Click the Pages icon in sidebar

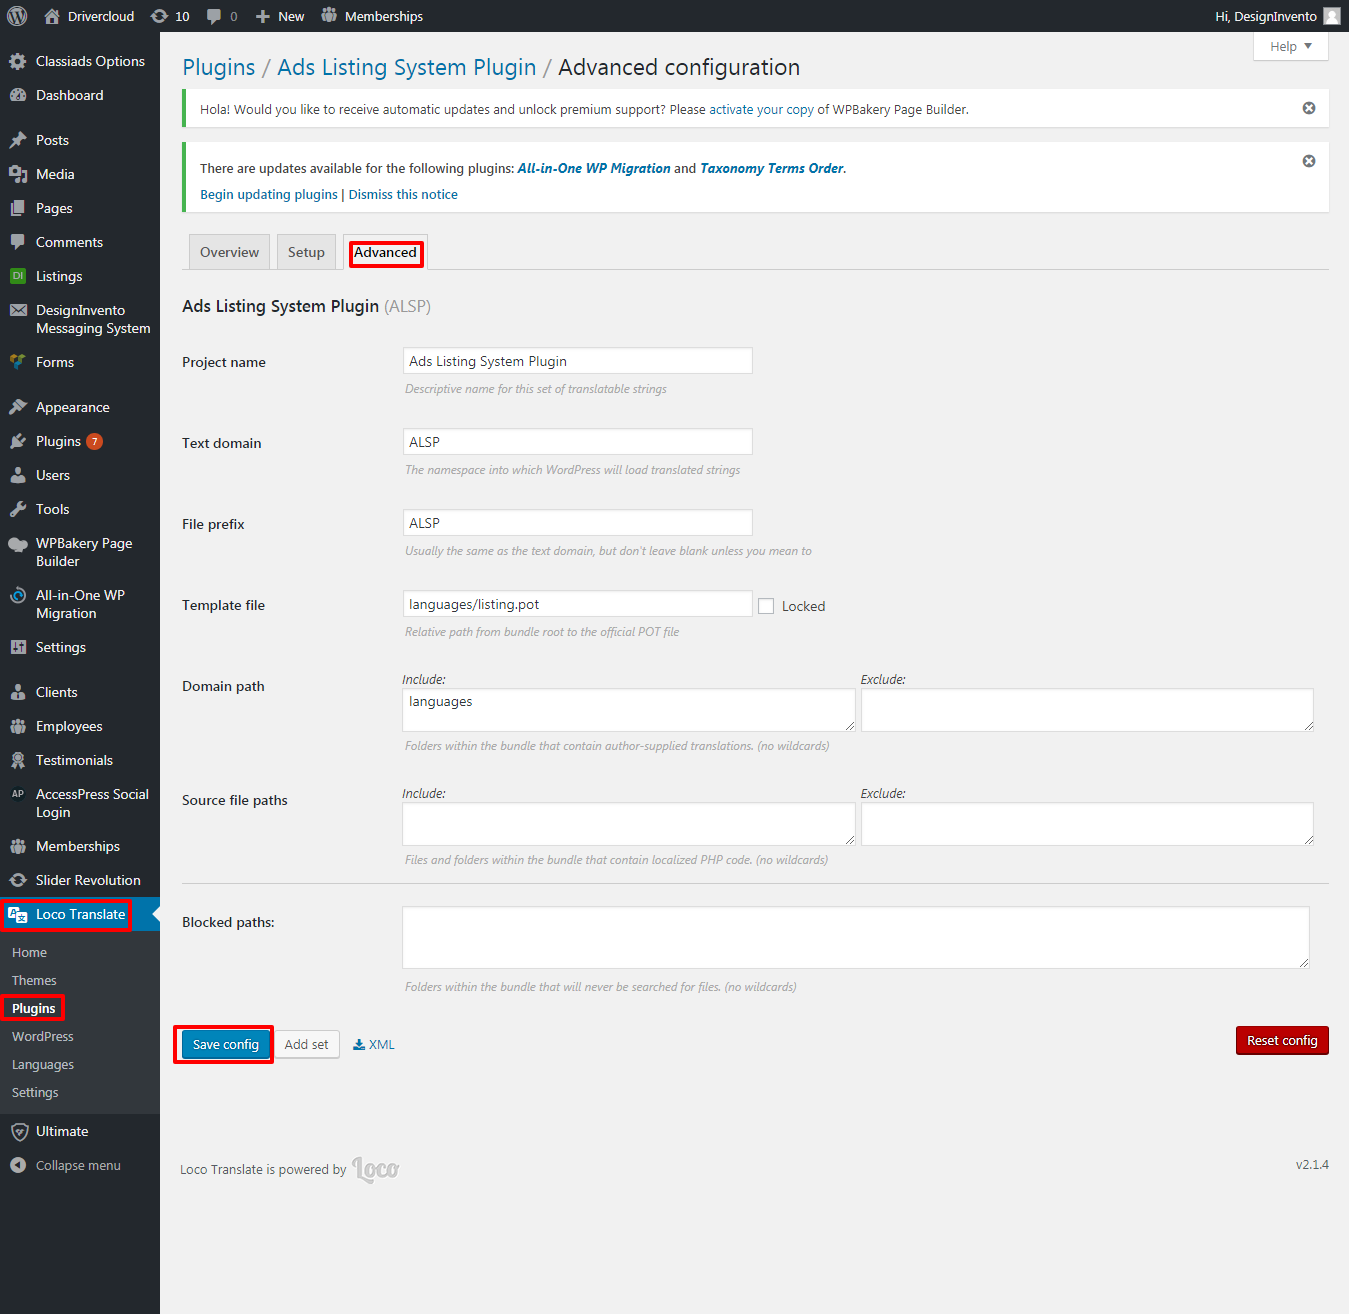[x=18, y=208]
